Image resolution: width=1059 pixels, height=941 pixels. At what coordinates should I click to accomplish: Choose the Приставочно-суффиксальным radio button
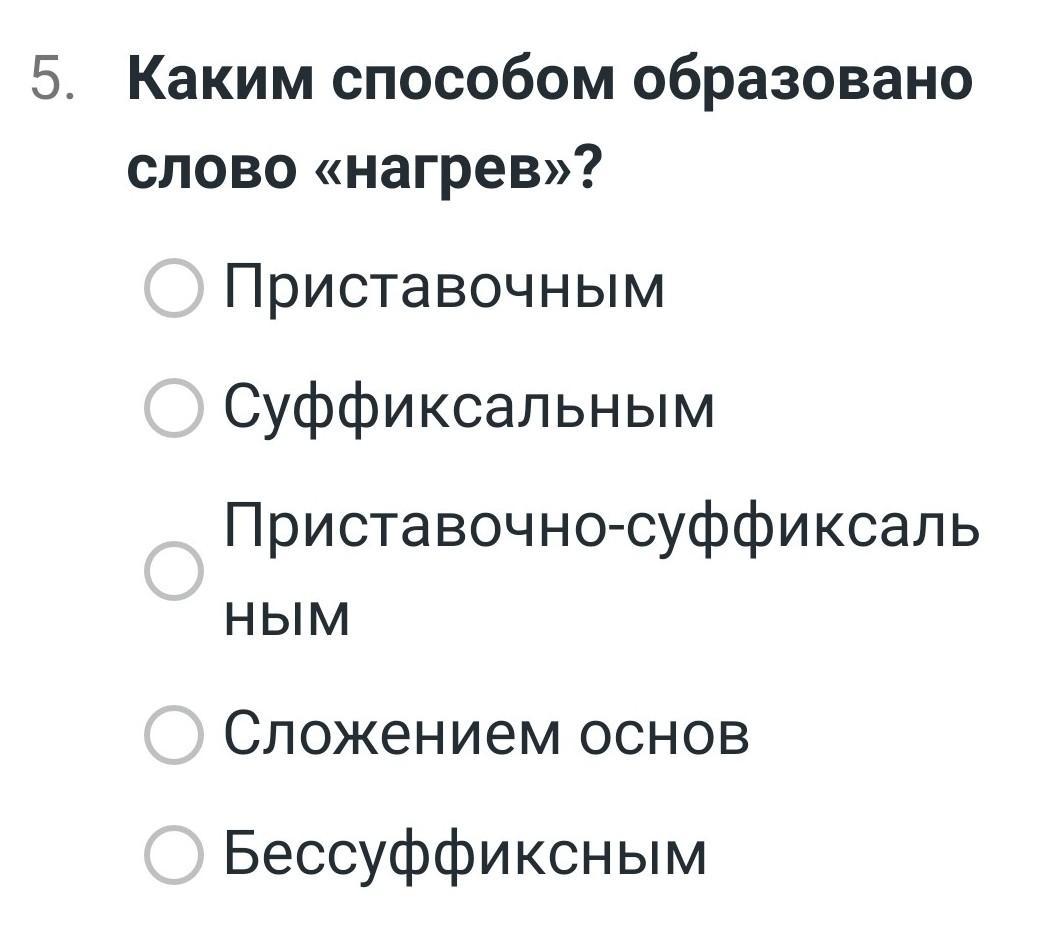point(174,571)
